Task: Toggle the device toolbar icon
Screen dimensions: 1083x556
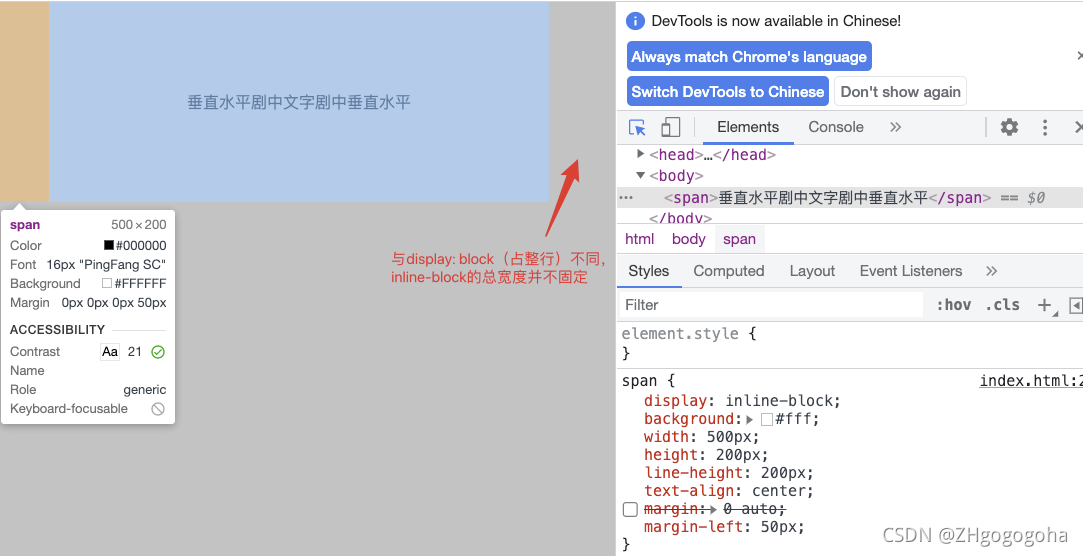Action: tap(670, 127)
